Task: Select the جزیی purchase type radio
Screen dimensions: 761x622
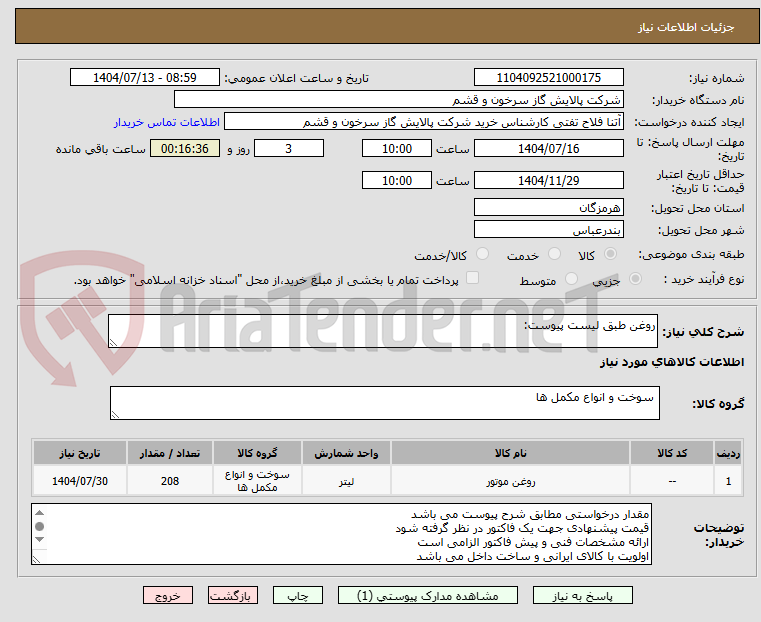Action: click(x=635, y=278)
